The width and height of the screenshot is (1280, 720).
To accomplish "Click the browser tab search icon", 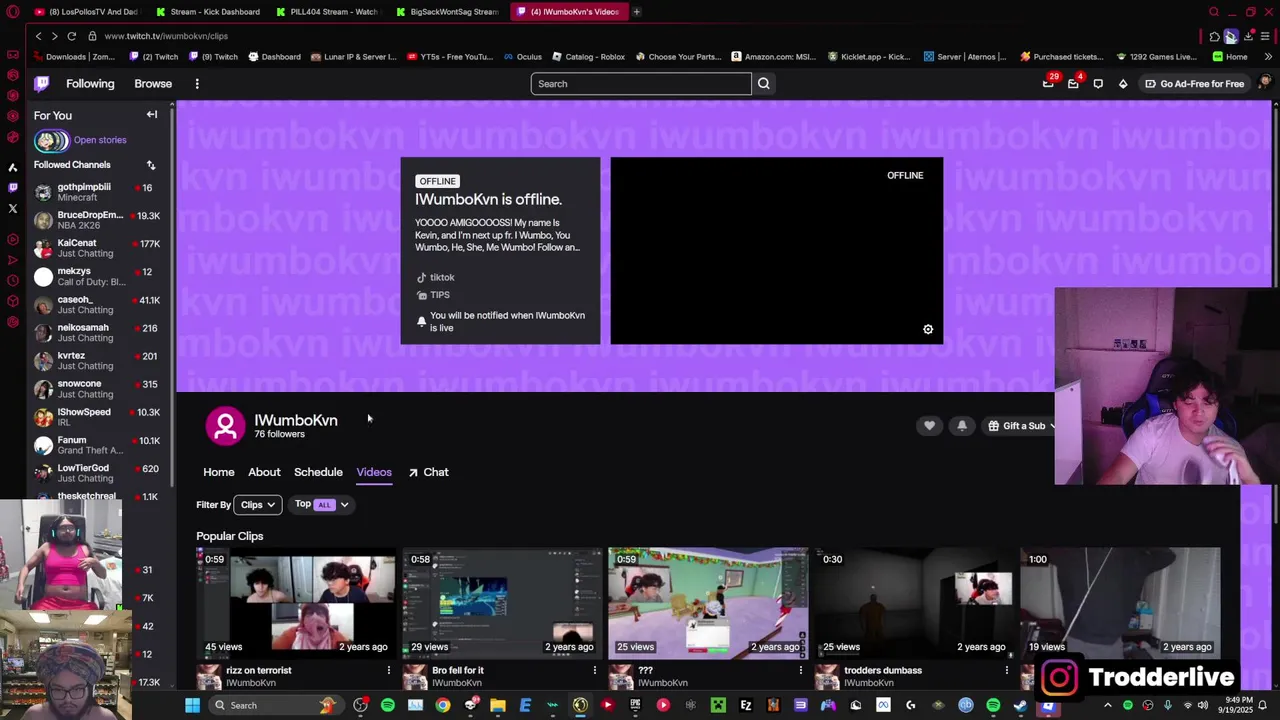I will (1214, 12).
